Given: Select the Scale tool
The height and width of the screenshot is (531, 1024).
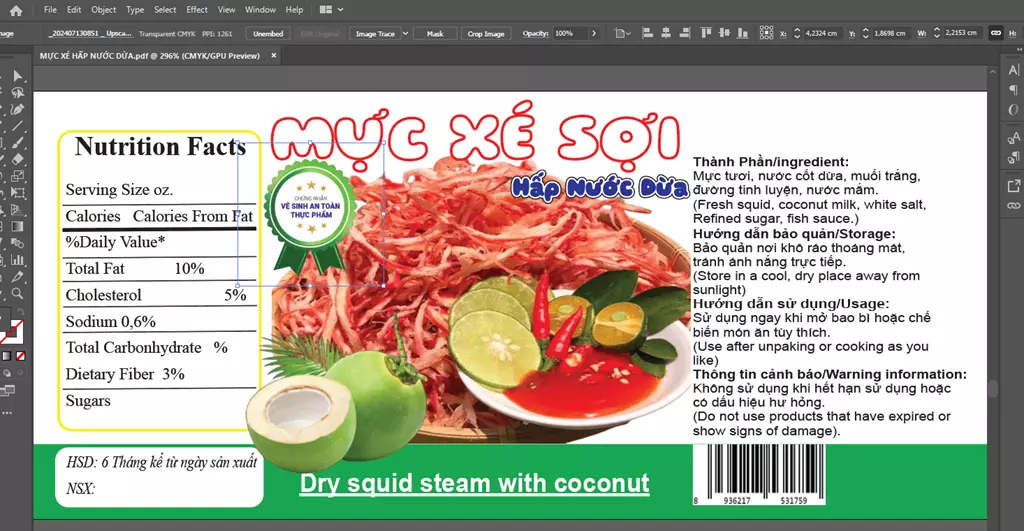Looking at the screenshot, I should pyautogui.click(x=18, y=176).
